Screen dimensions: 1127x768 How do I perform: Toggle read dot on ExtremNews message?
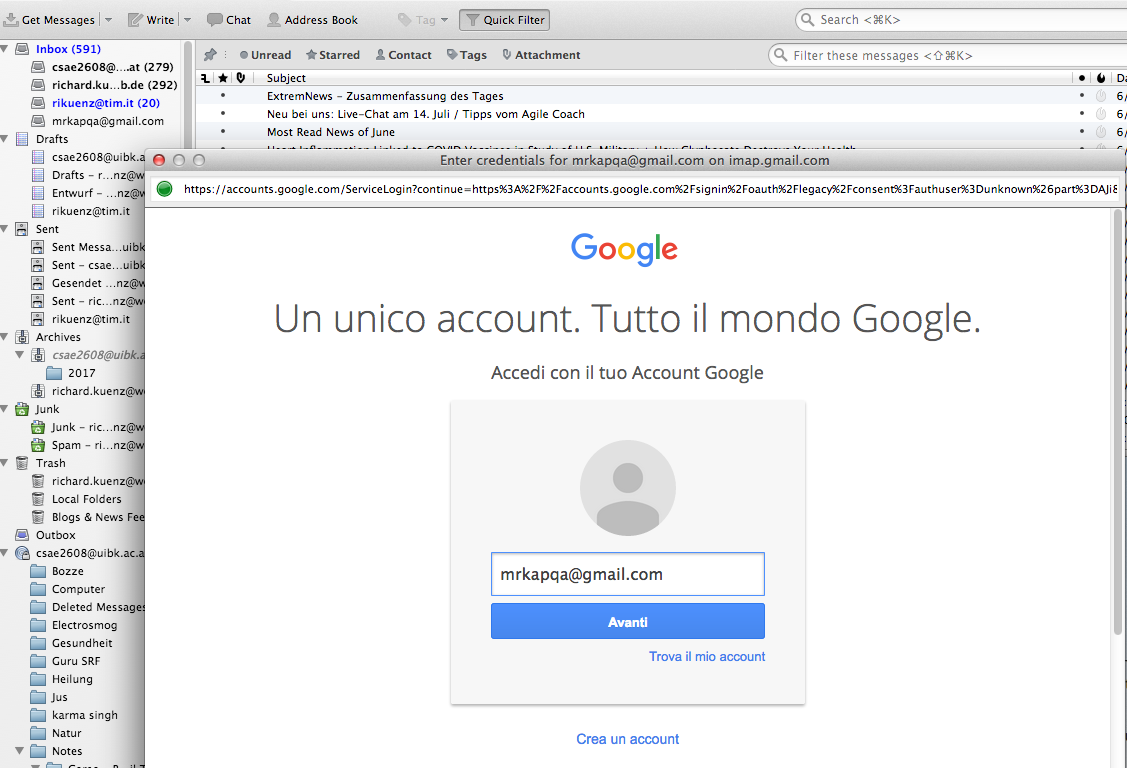tap(1082, 96)
